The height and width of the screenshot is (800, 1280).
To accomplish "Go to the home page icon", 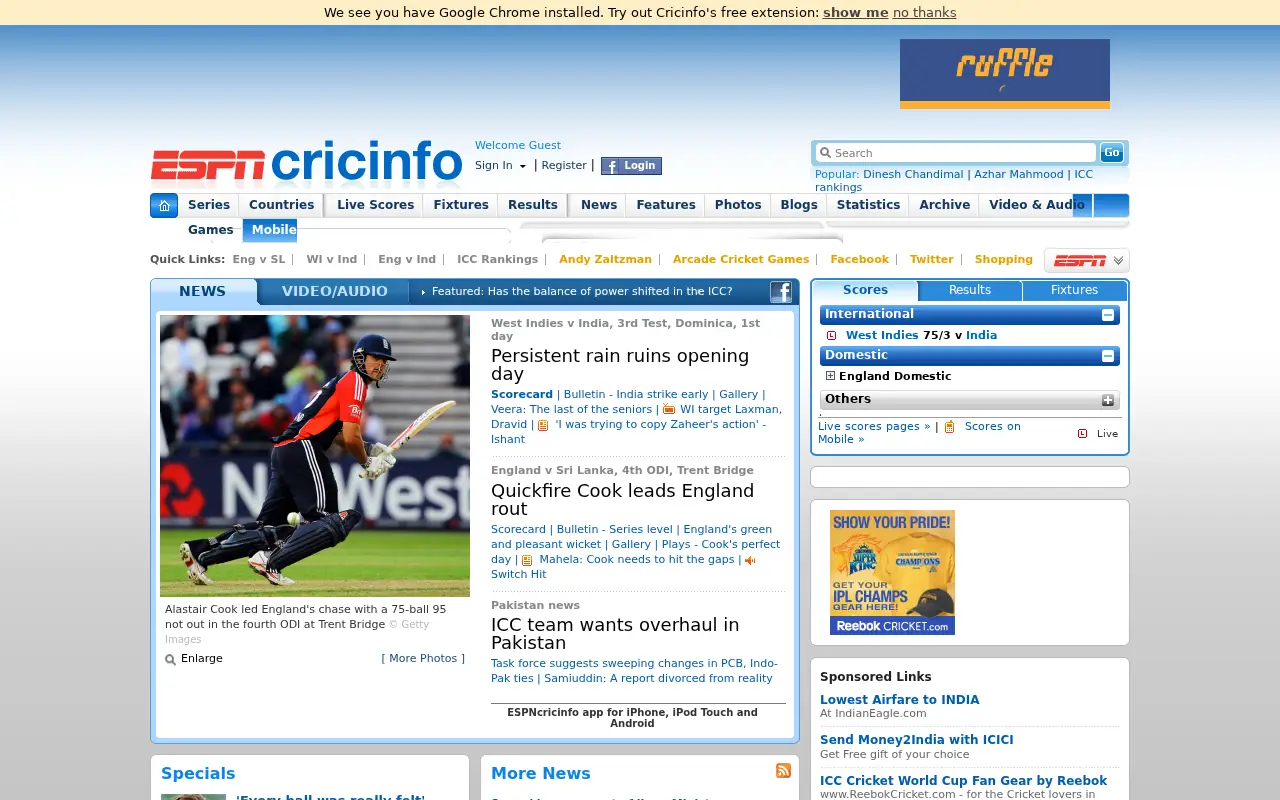I will point(164,206).
